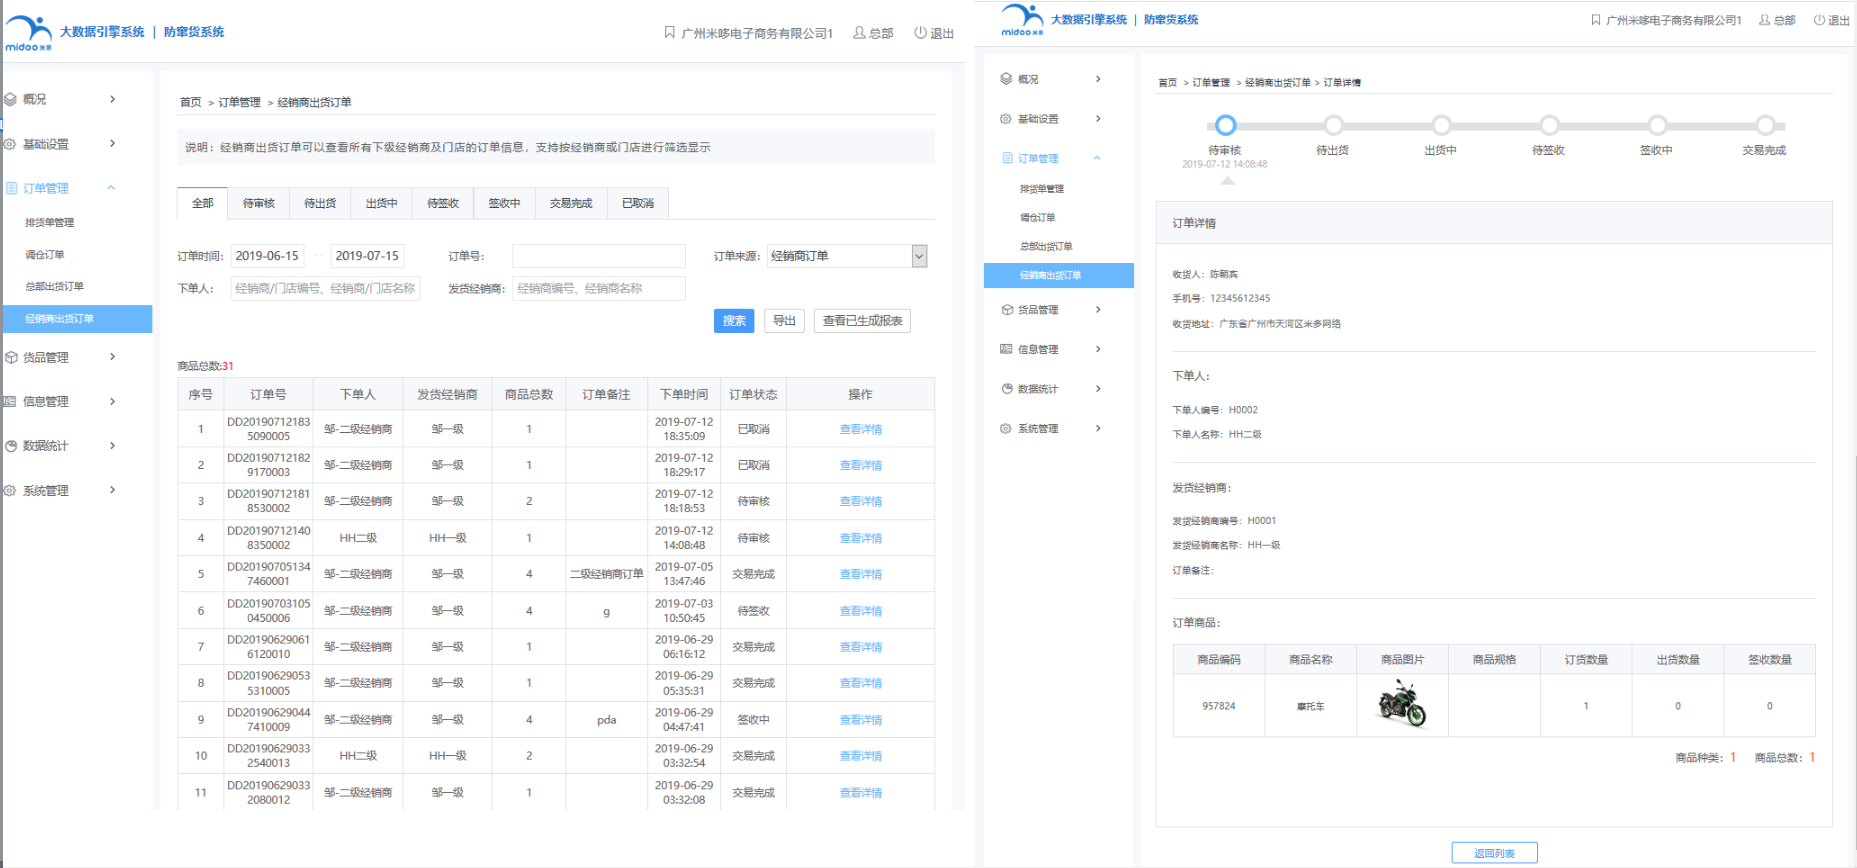The height and width of the screenshot is (868, 1857).
Task: Click the 查看已生成报表 button
Action: (862, 321)
